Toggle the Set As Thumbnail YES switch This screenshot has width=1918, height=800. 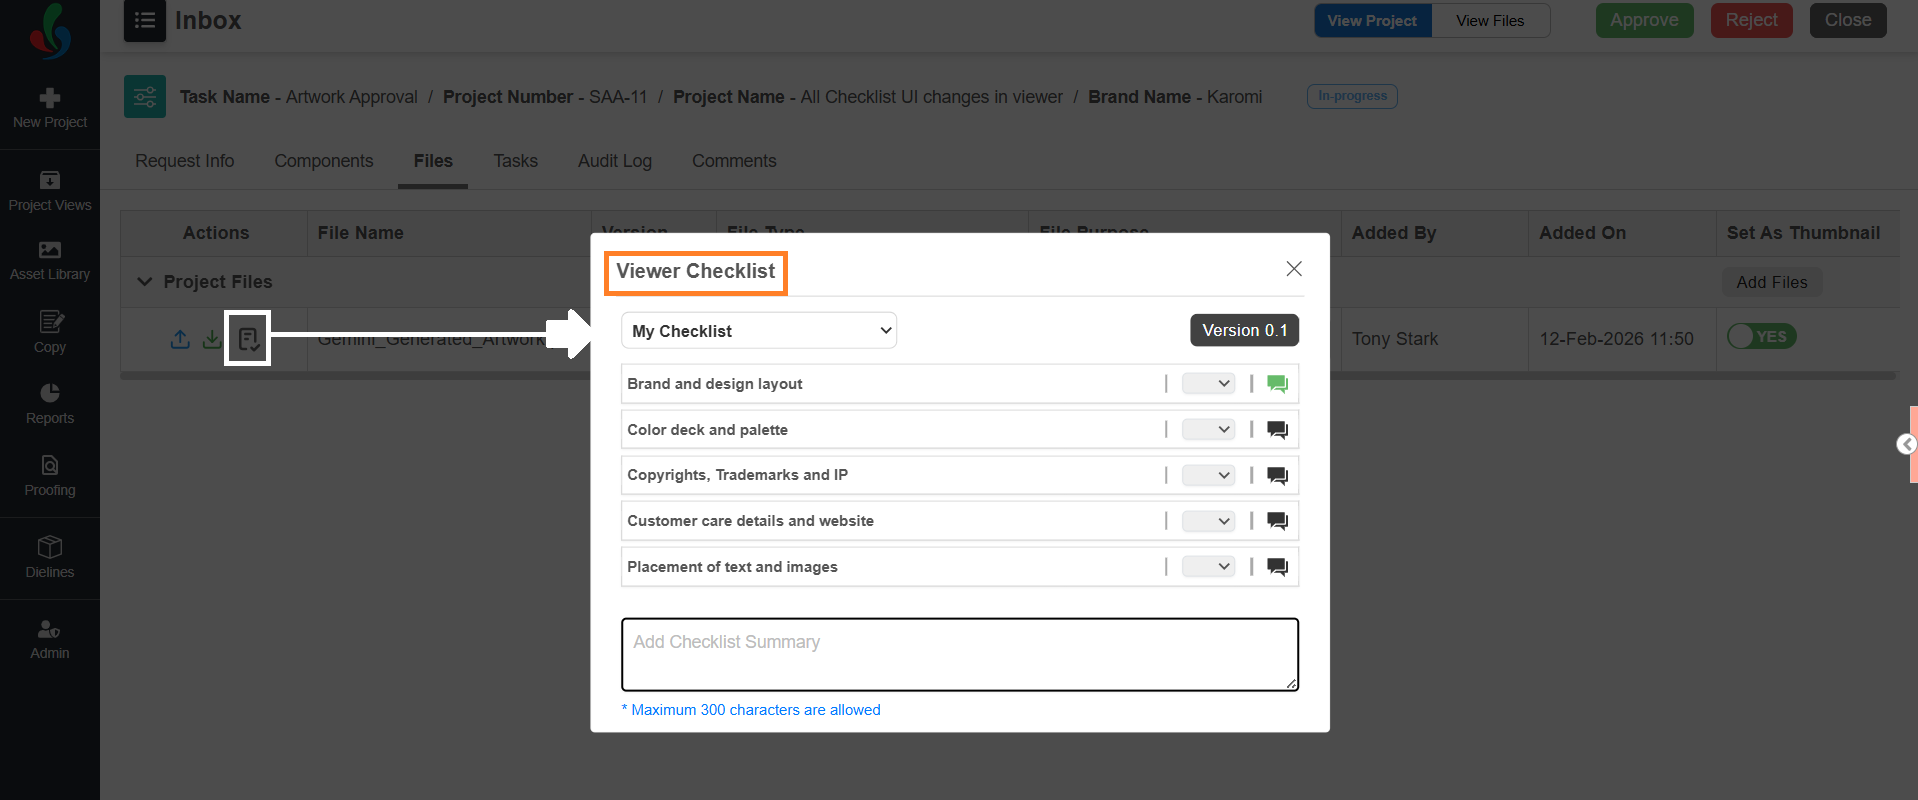click(1761, 337)
